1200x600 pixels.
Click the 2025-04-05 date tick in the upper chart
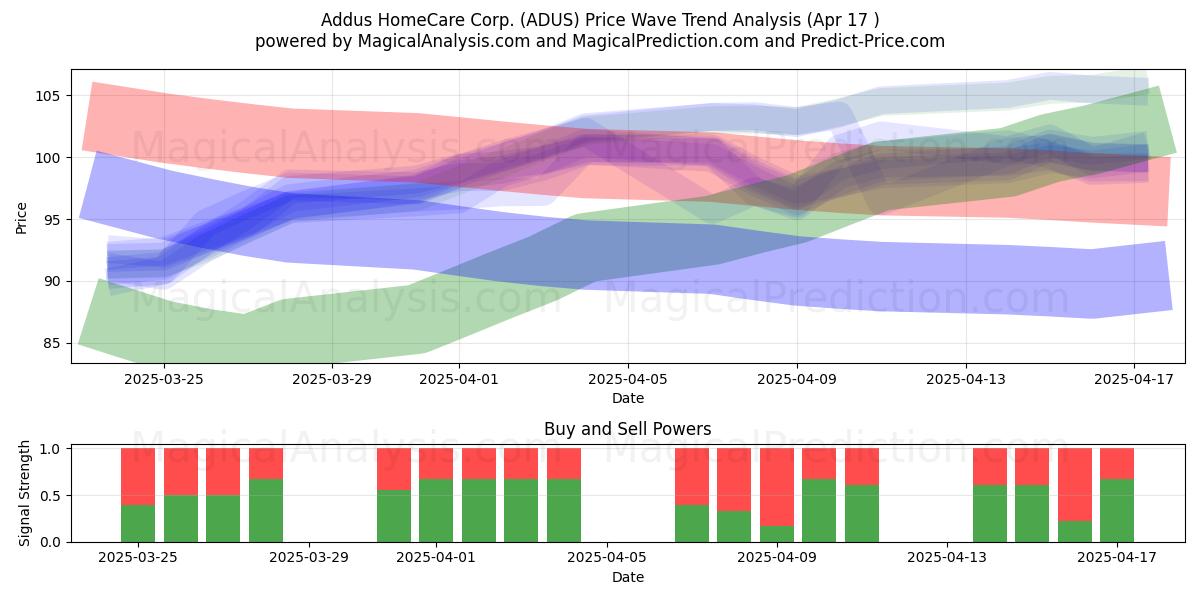628,380
